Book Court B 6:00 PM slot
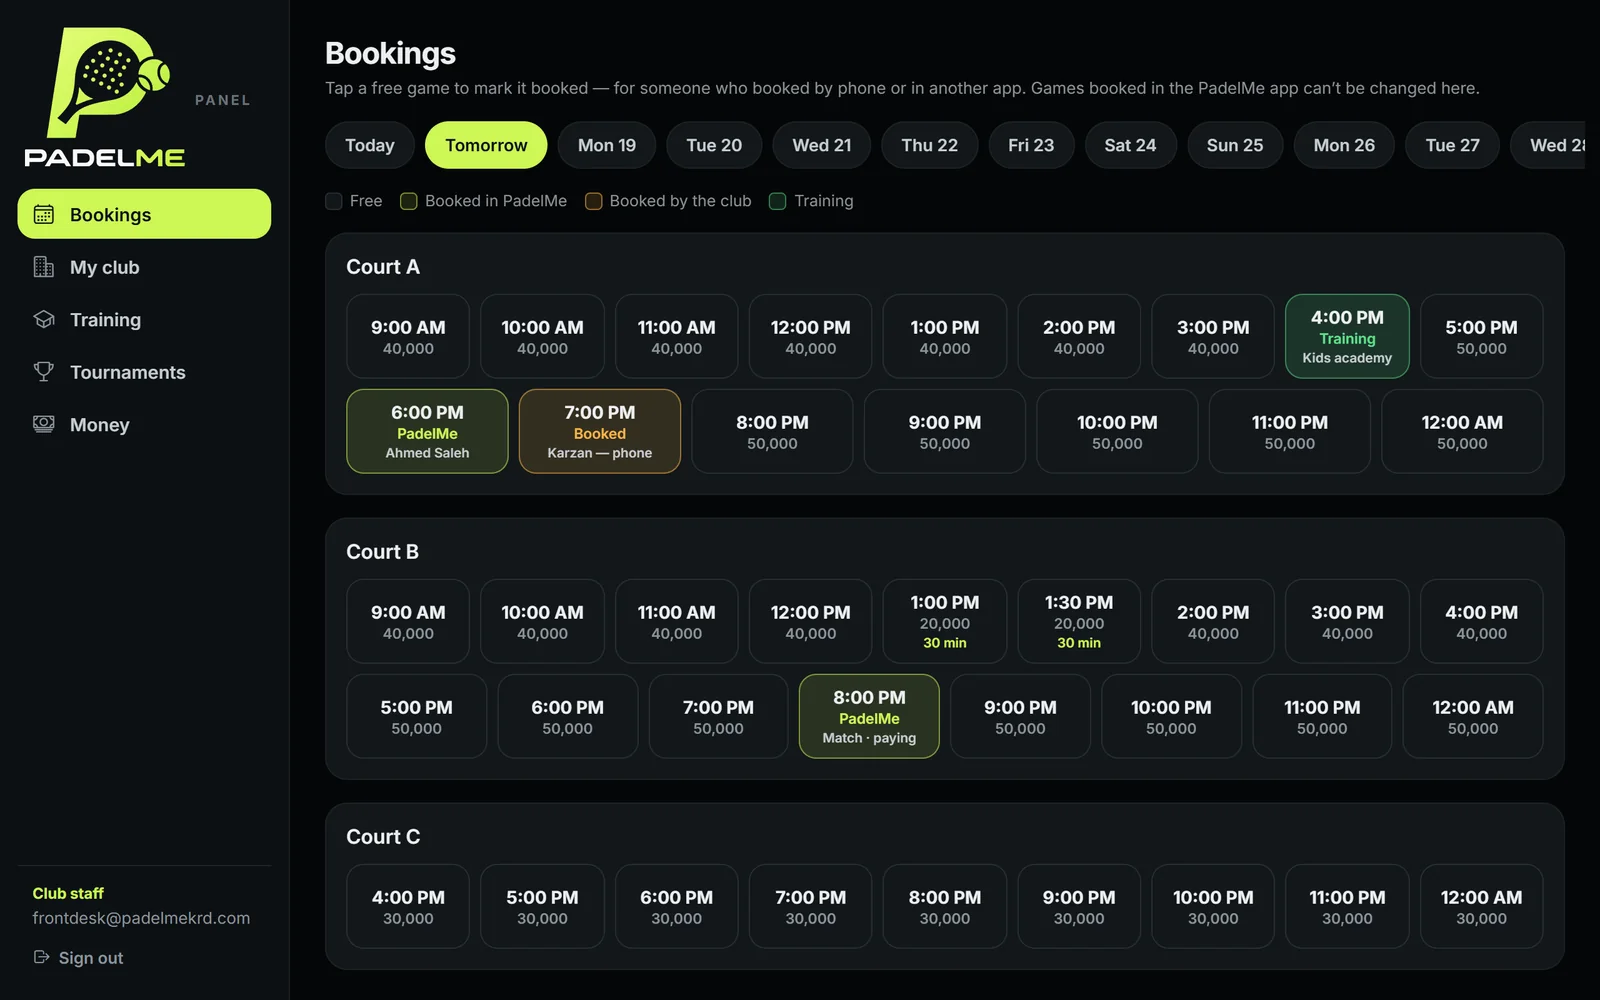This screenshot has height=1000, width=1600. click(x=567, y=716)
